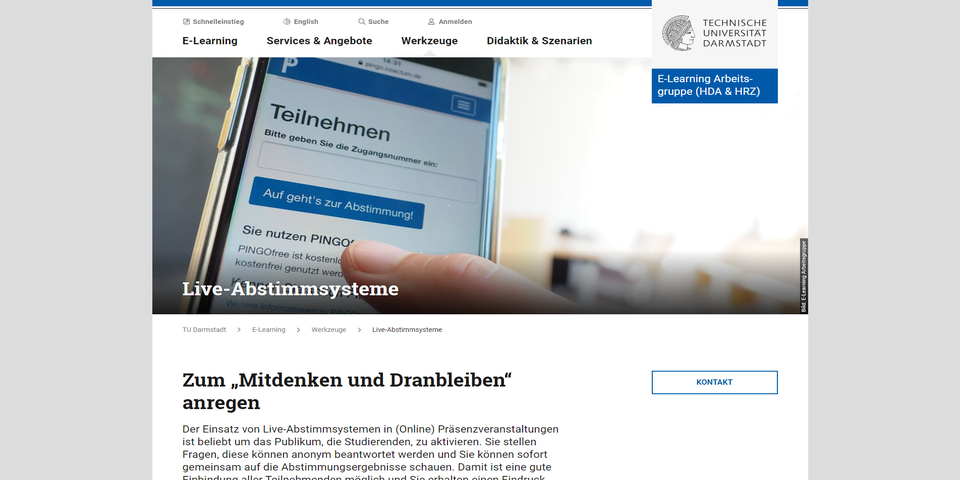Click the image credit Bild: E-Learning Arbeitsgruppe
This screenshot has width=960, height=480.
(x=804, y=276)
